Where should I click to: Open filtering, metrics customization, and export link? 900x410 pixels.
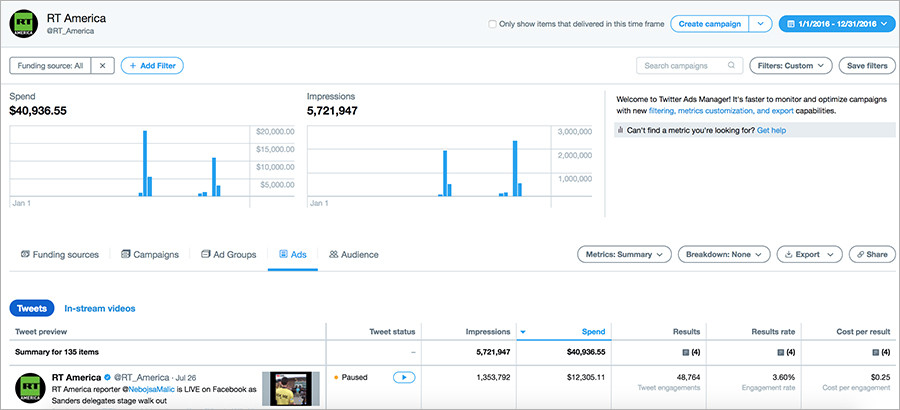tap(721, 111)
